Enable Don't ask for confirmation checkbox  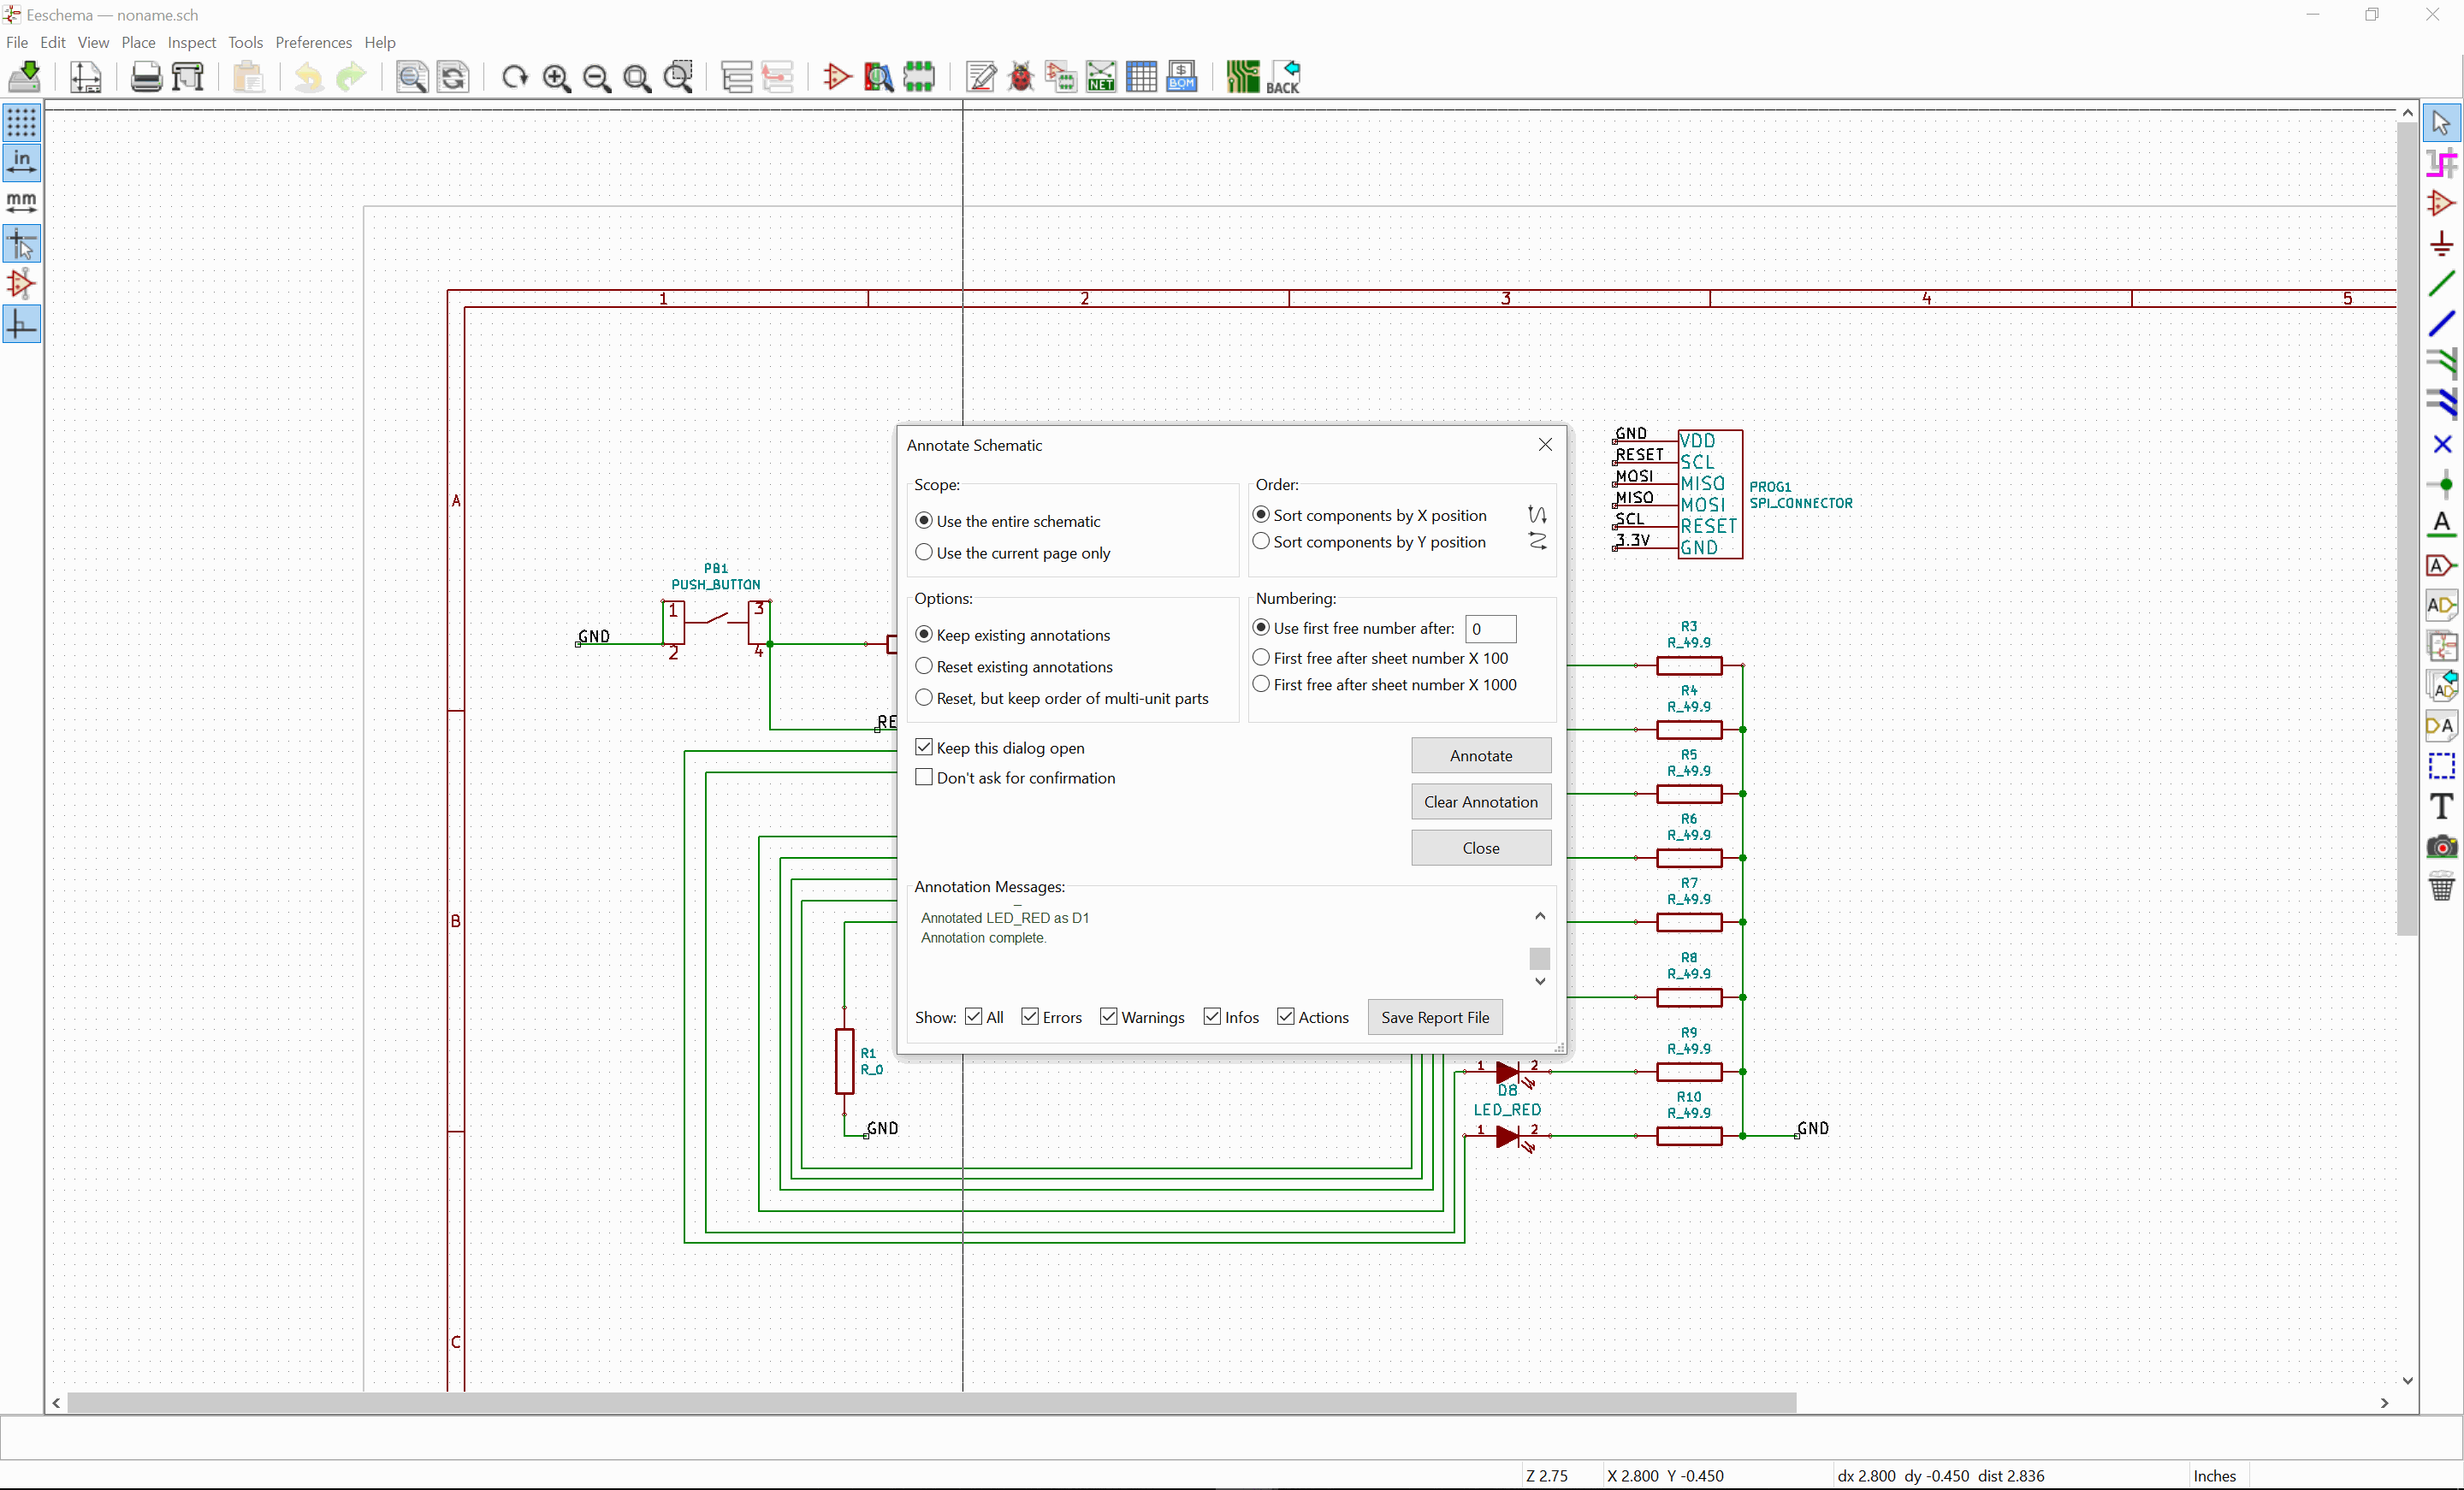pyautogui.click(x=924, y=778)
